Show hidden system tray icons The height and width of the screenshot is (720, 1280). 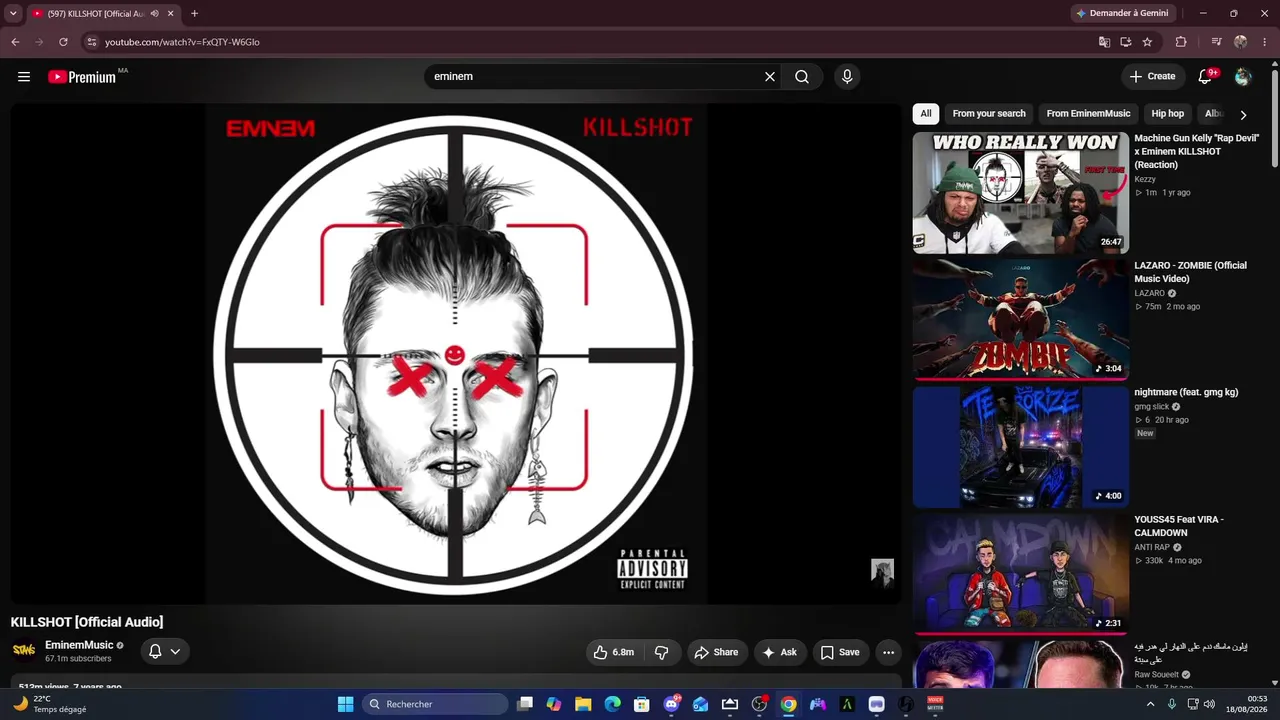point(1150,704)
